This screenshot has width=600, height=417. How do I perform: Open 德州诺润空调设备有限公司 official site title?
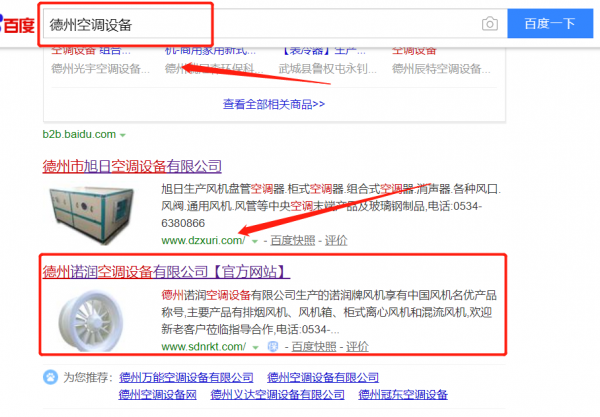[x=166, y=272]
